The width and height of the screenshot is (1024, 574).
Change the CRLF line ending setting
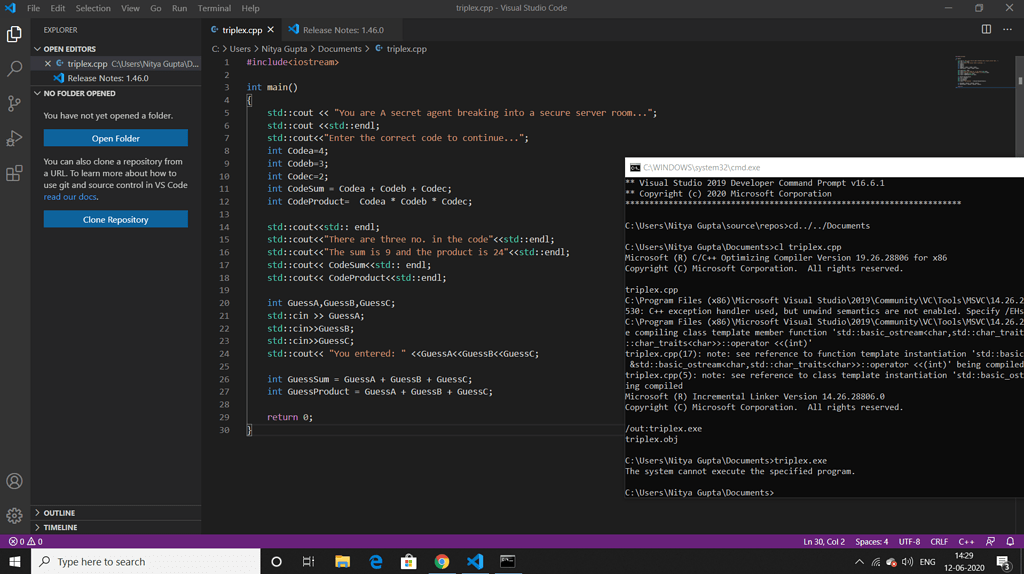pos(938,542)
